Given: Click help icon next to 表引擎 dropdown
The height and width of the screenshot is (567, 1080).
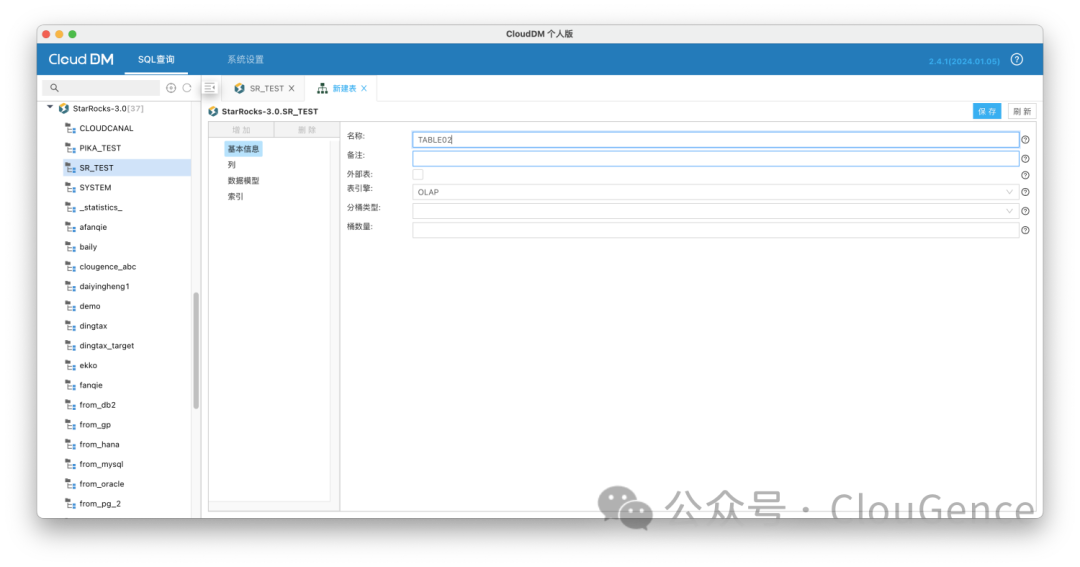Looking at the screenshot, I should [1025, 192].
